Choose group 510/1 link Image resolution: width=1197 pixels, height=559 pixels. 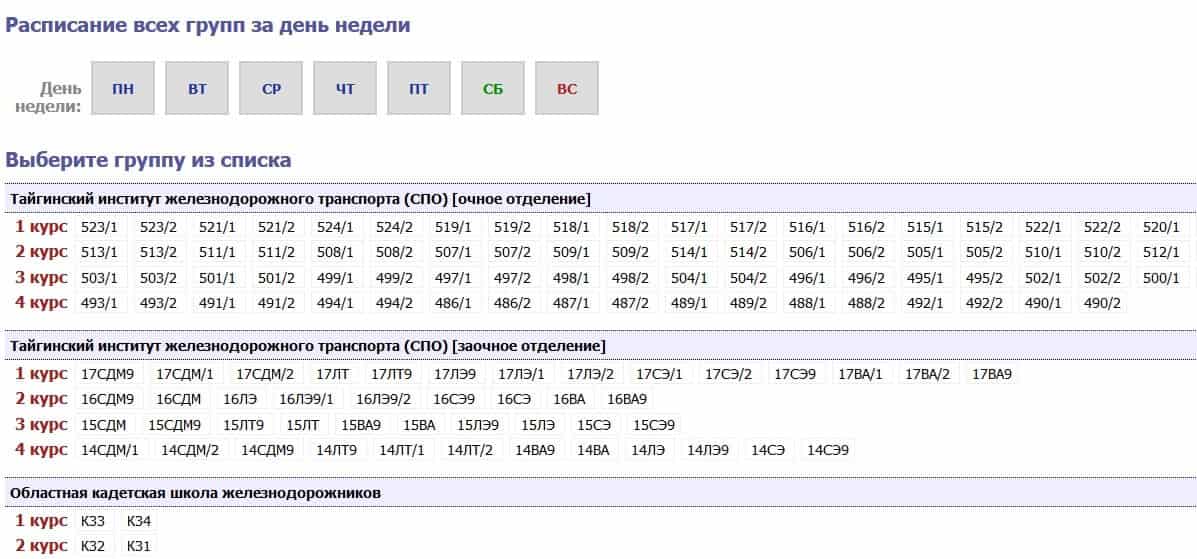pyautogui.click(x=1044, y=252)
